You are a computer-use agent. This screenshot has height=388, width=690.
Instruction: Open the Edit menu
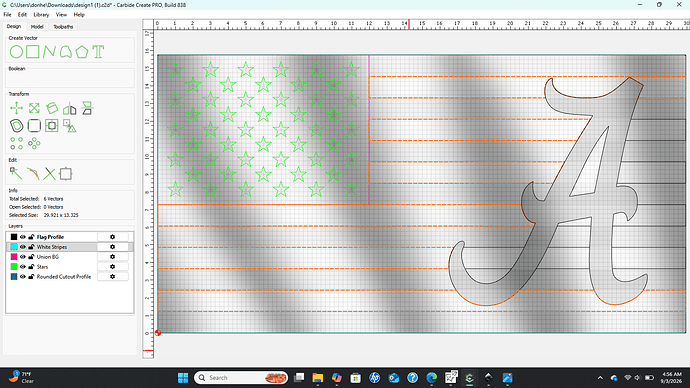click(22, 15)
